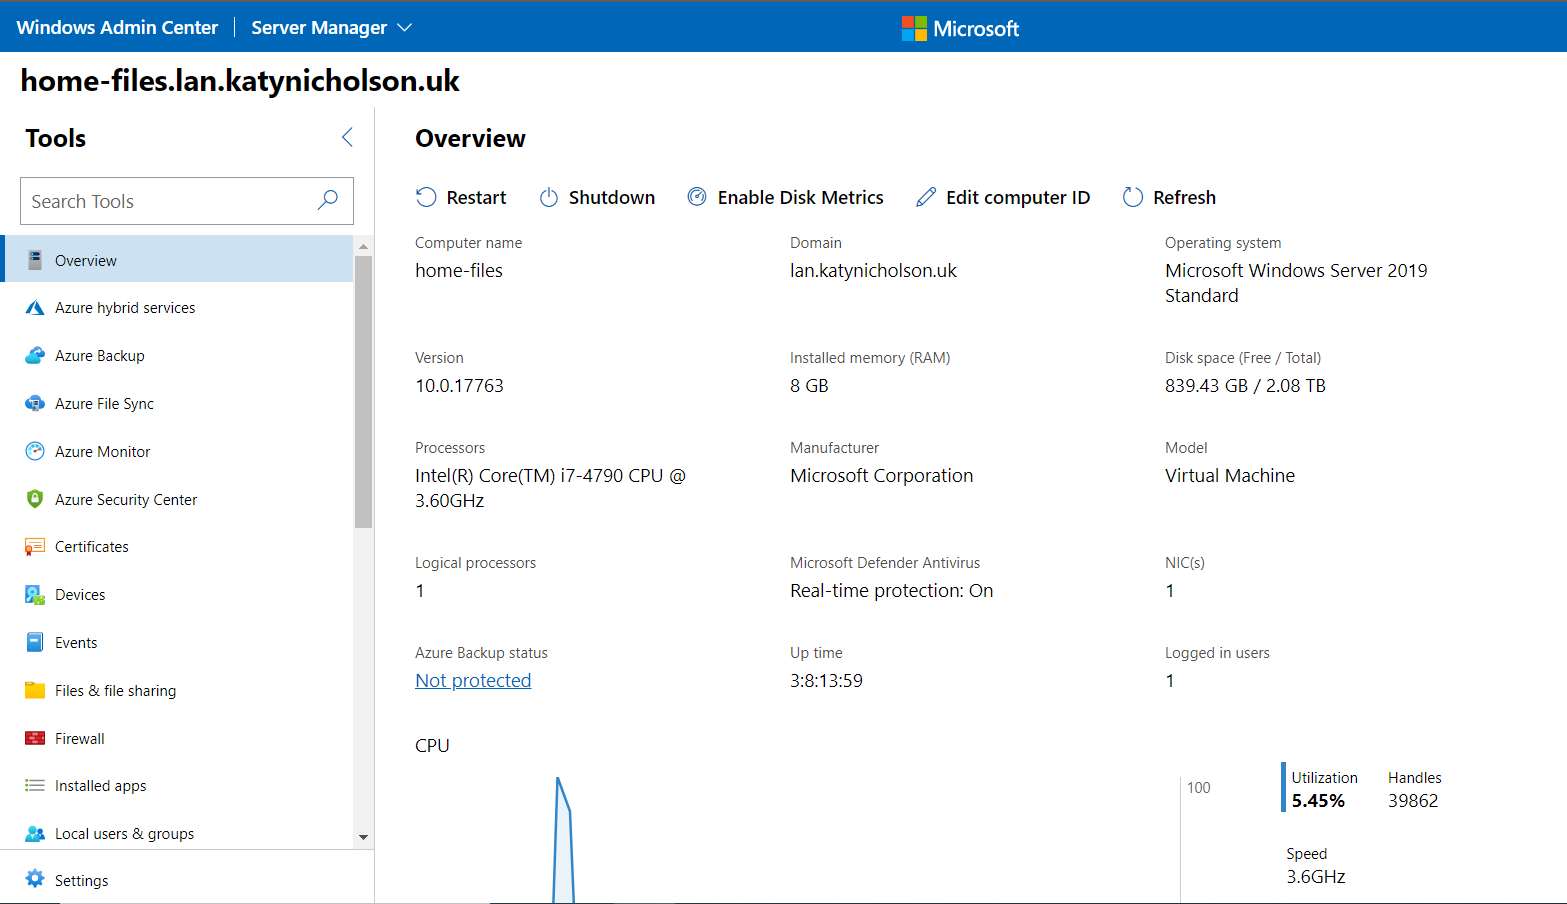1567x904 pixels.
Task: Open Local users & groups tool
Action: pos(124,834)
